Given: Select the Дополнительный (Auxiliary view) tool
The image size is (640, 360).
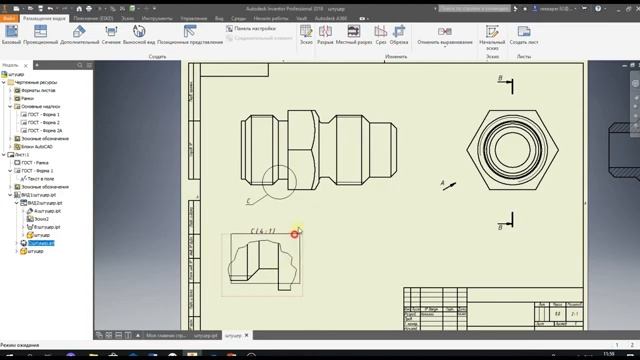Looking at the screenshot, I should coord(79,34).
